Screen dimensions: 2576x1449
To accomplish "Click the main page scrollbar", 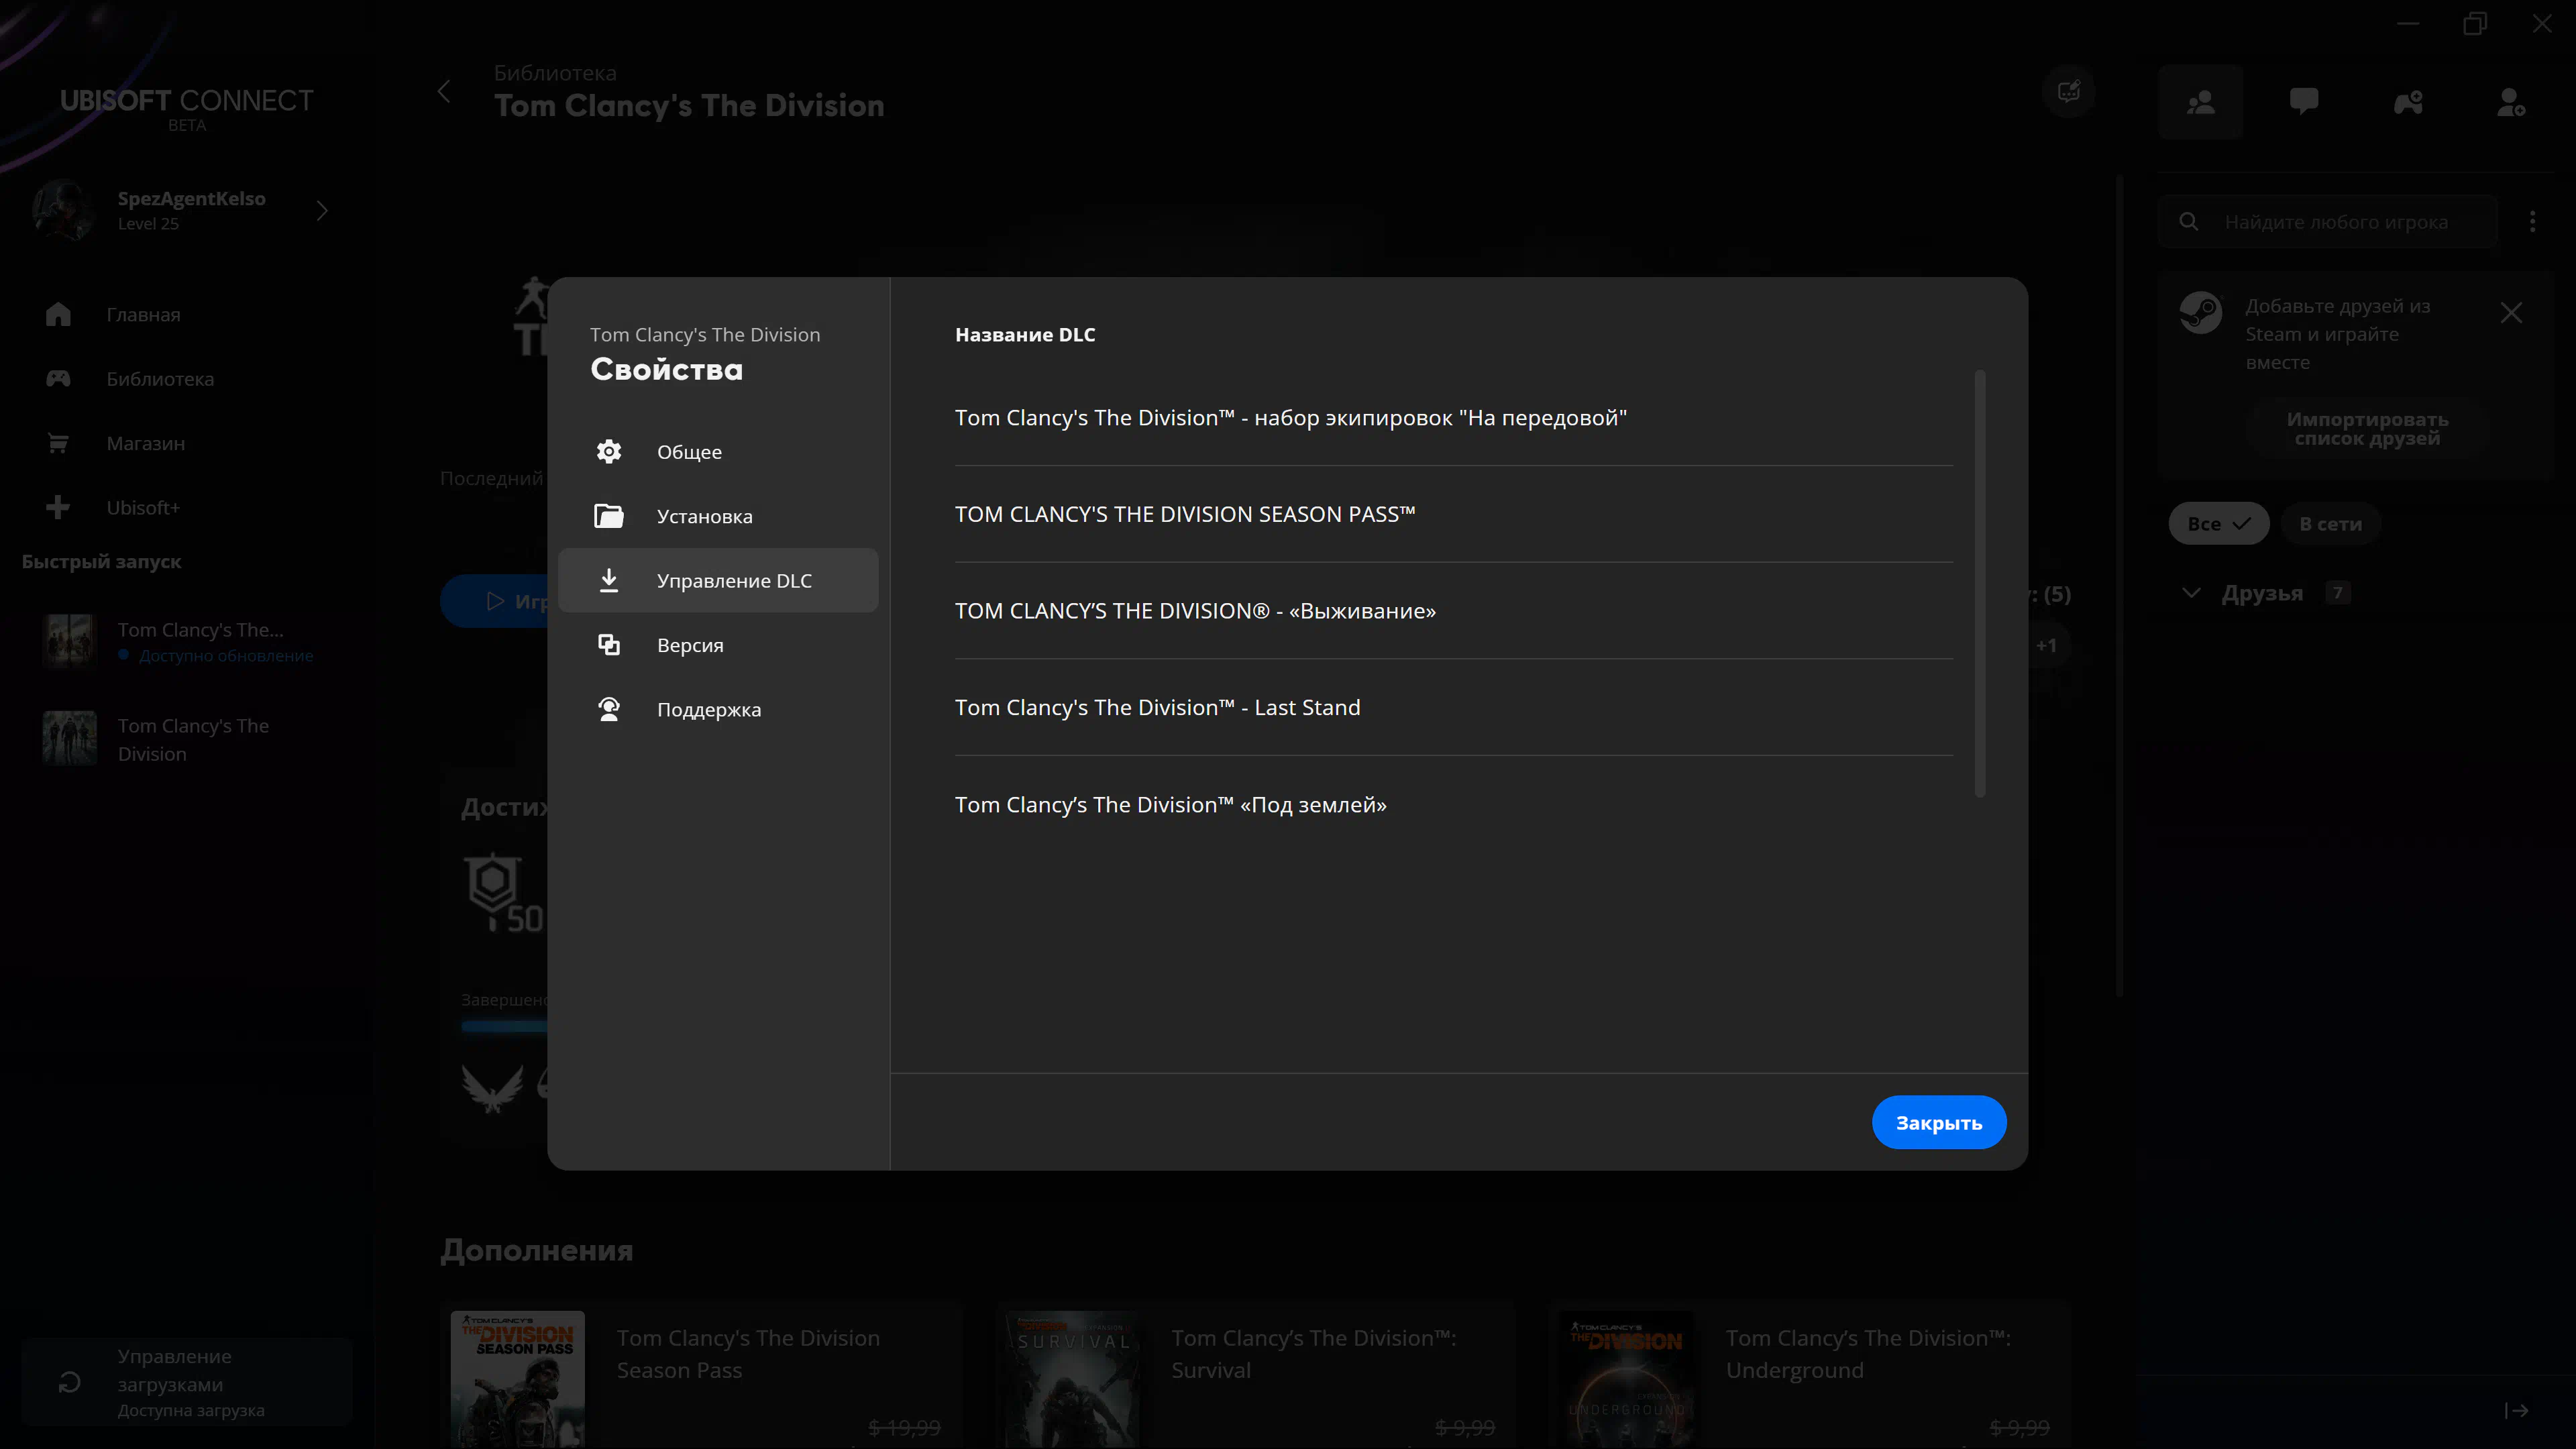I will click(2119, 586).
